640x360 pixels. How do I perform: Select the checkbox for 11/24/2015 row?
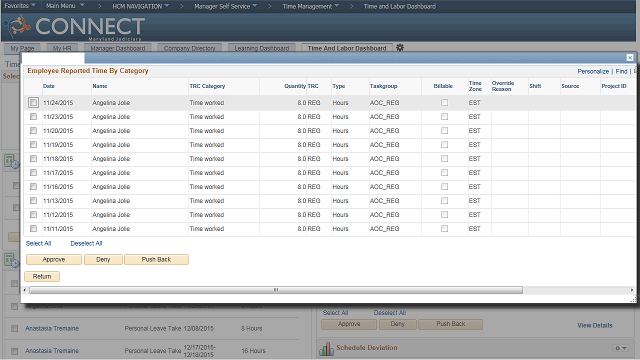33,102
